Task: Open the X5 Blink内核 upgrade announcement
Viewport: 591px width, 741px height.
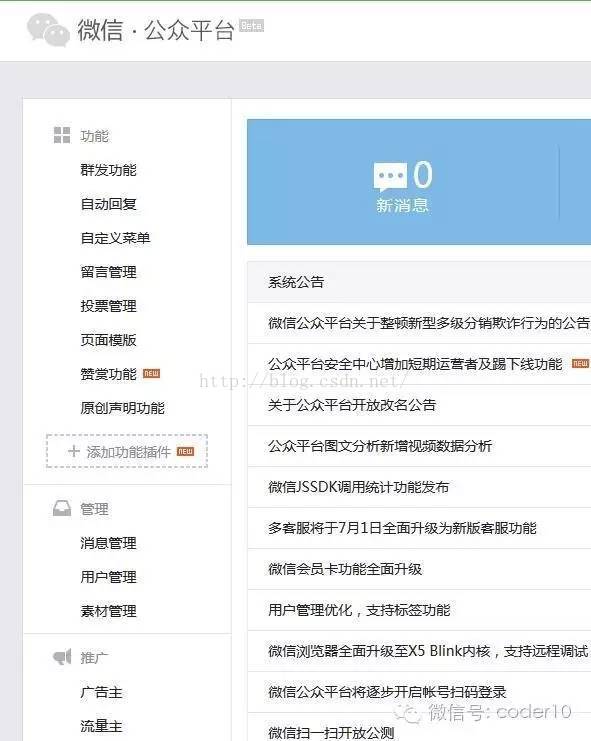Action: pyautogui.click(x=428, y=651)
